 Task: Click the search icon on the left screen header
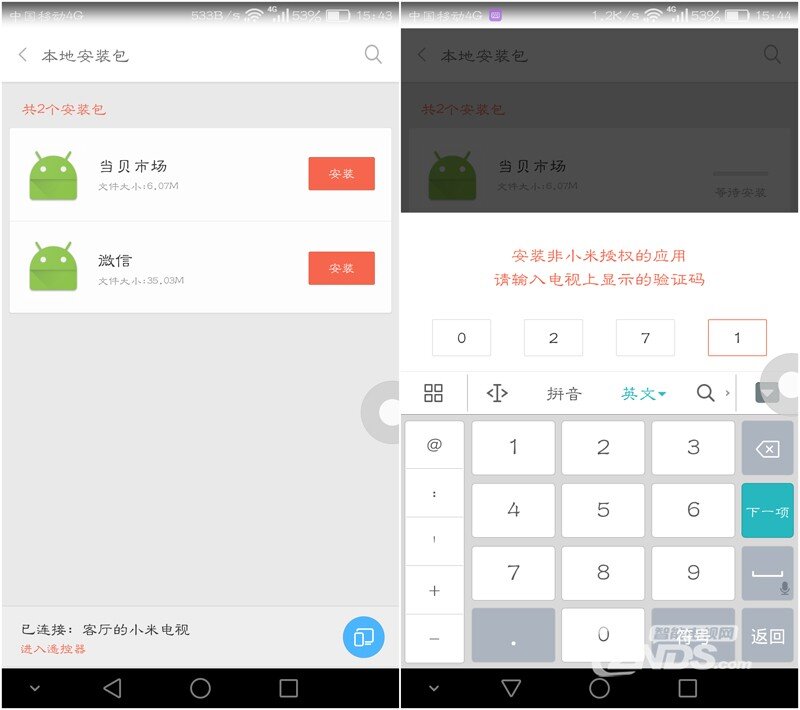(x=373, y=55)
